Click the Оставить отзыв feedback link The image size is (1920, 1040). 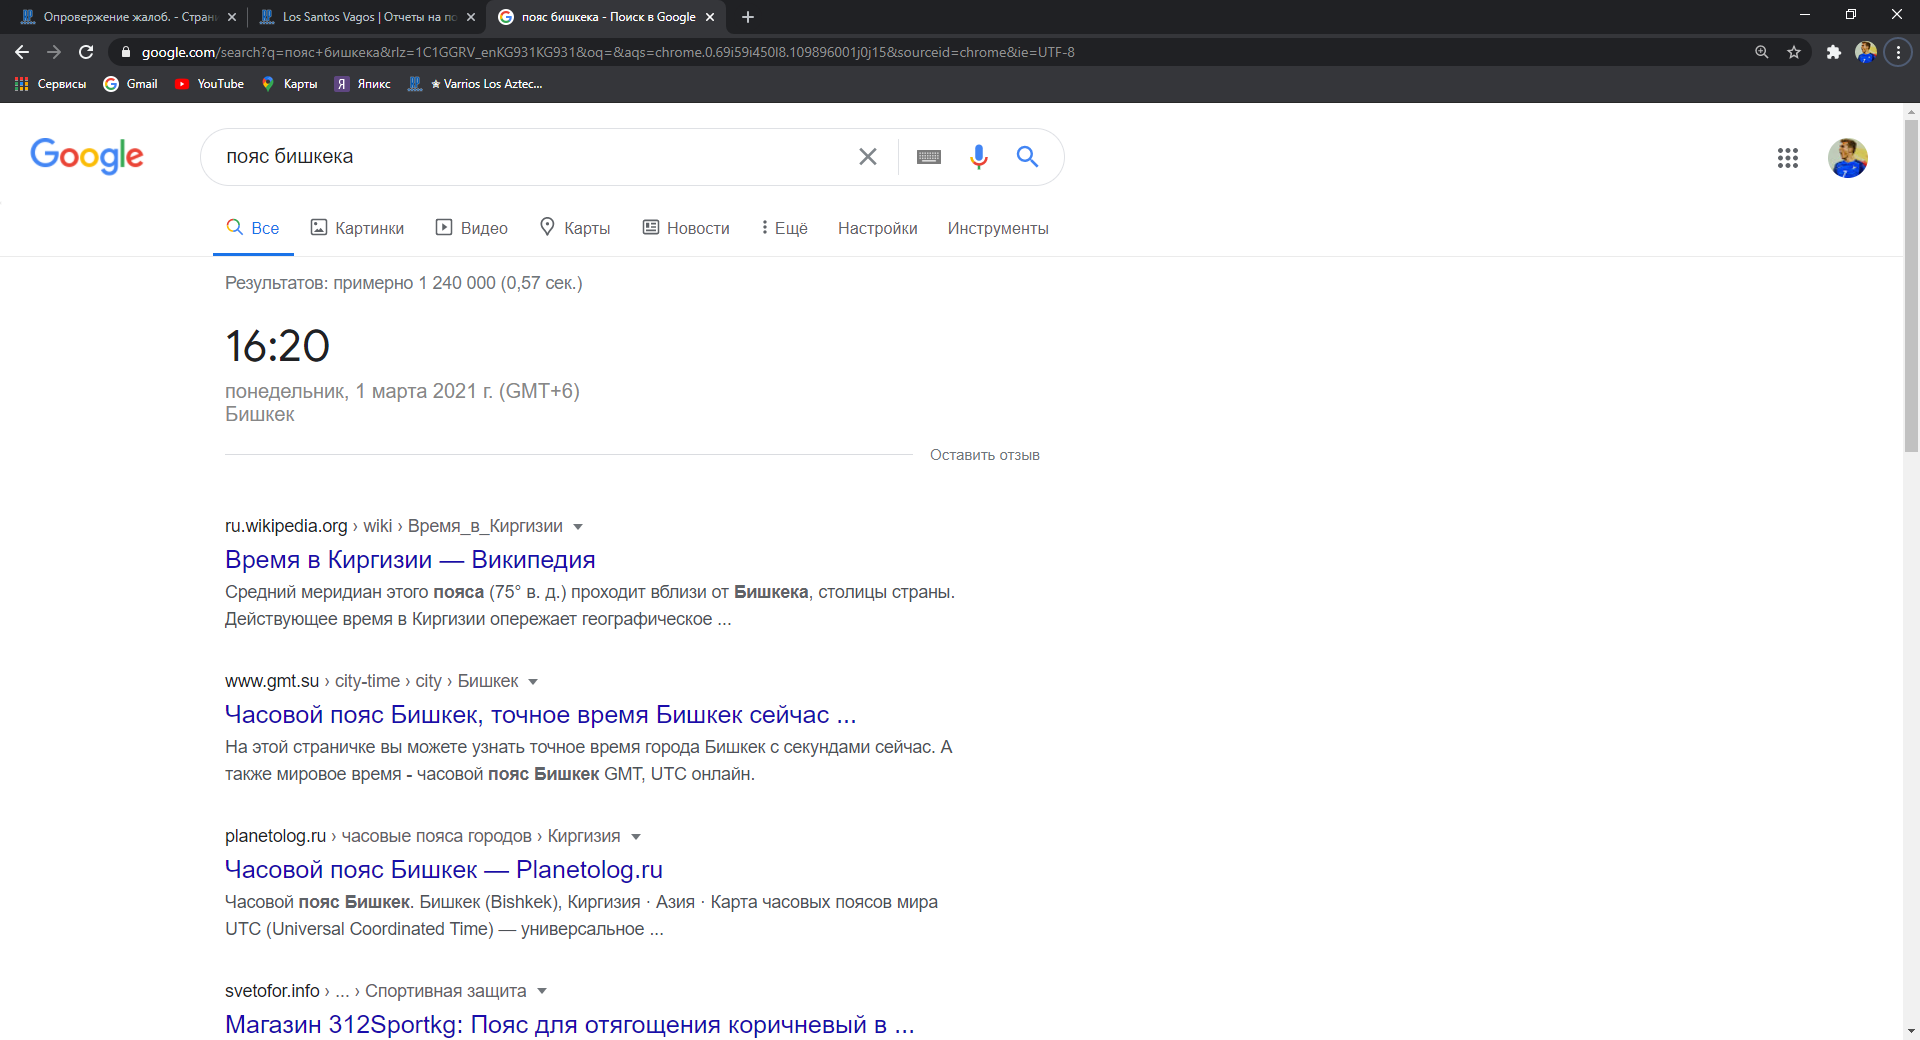point(985,455)
